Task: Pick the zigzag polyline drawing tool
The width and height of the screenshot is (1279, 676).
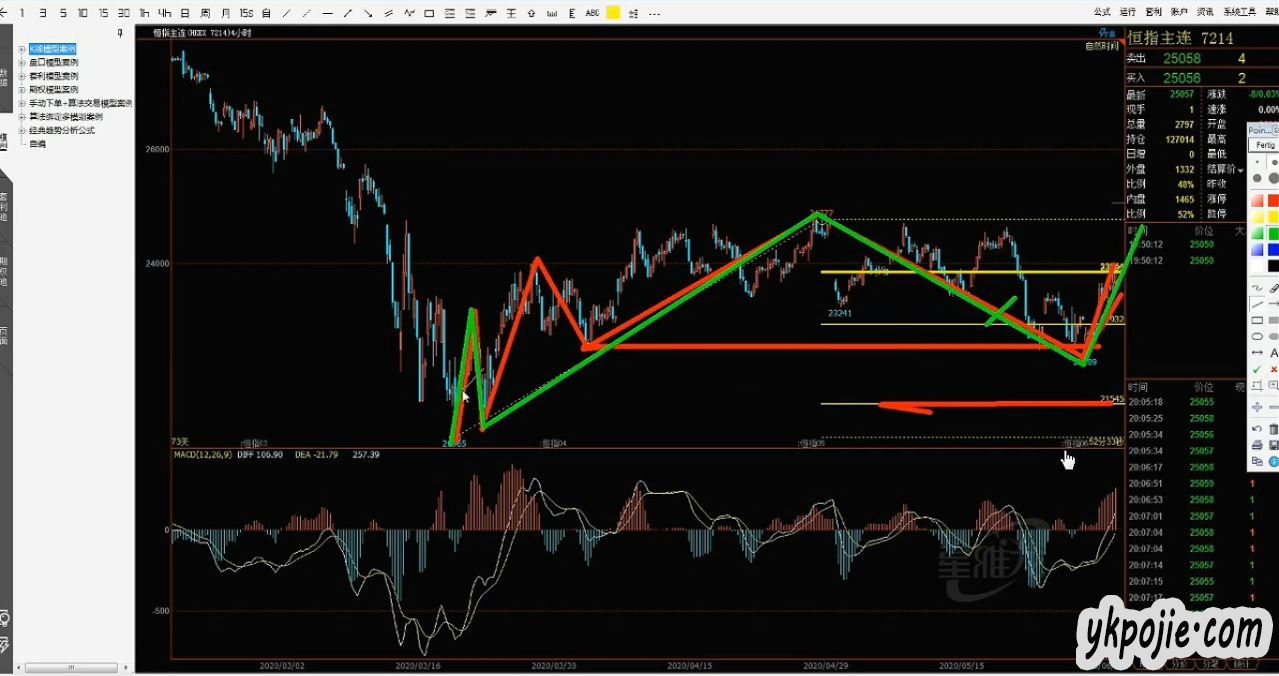Action: point(410,13)
